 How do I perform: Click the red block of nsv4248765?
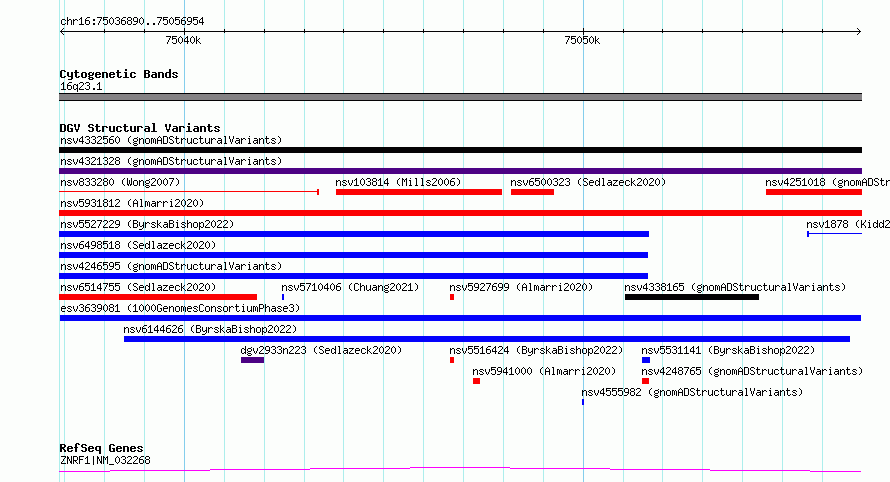(x=645, y=381)
